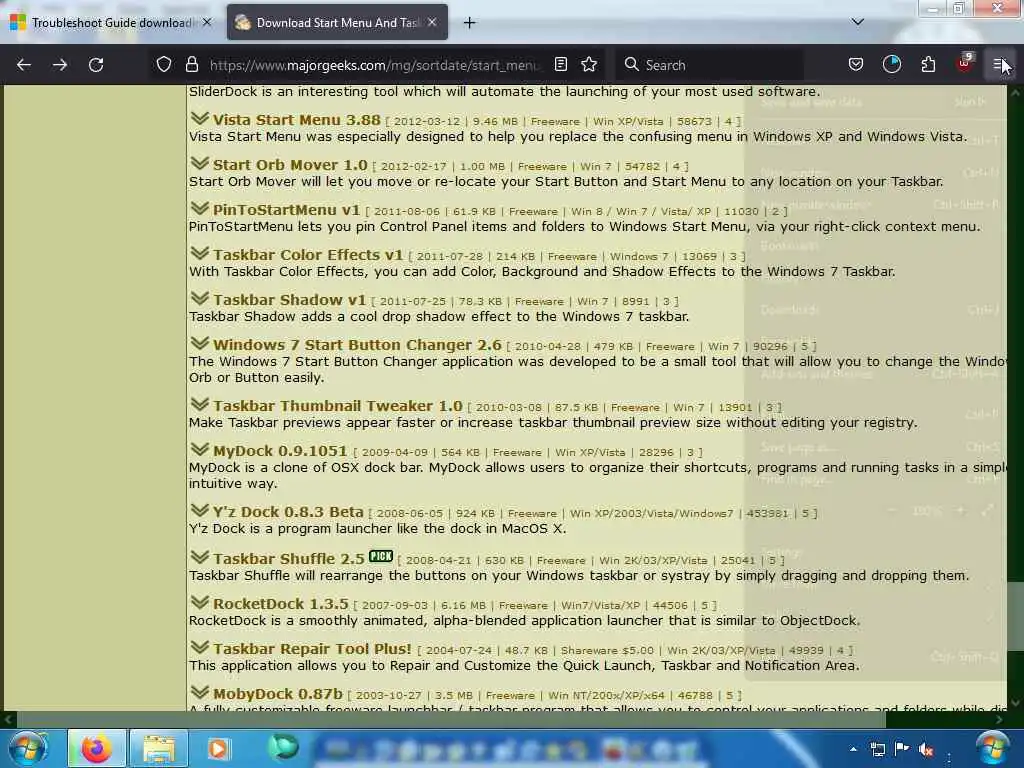This screenshot has width=1024, height=768.
Task: Open Taskbar Thumbnail Tweaker 1.0 link
Action: click(338, 406)
